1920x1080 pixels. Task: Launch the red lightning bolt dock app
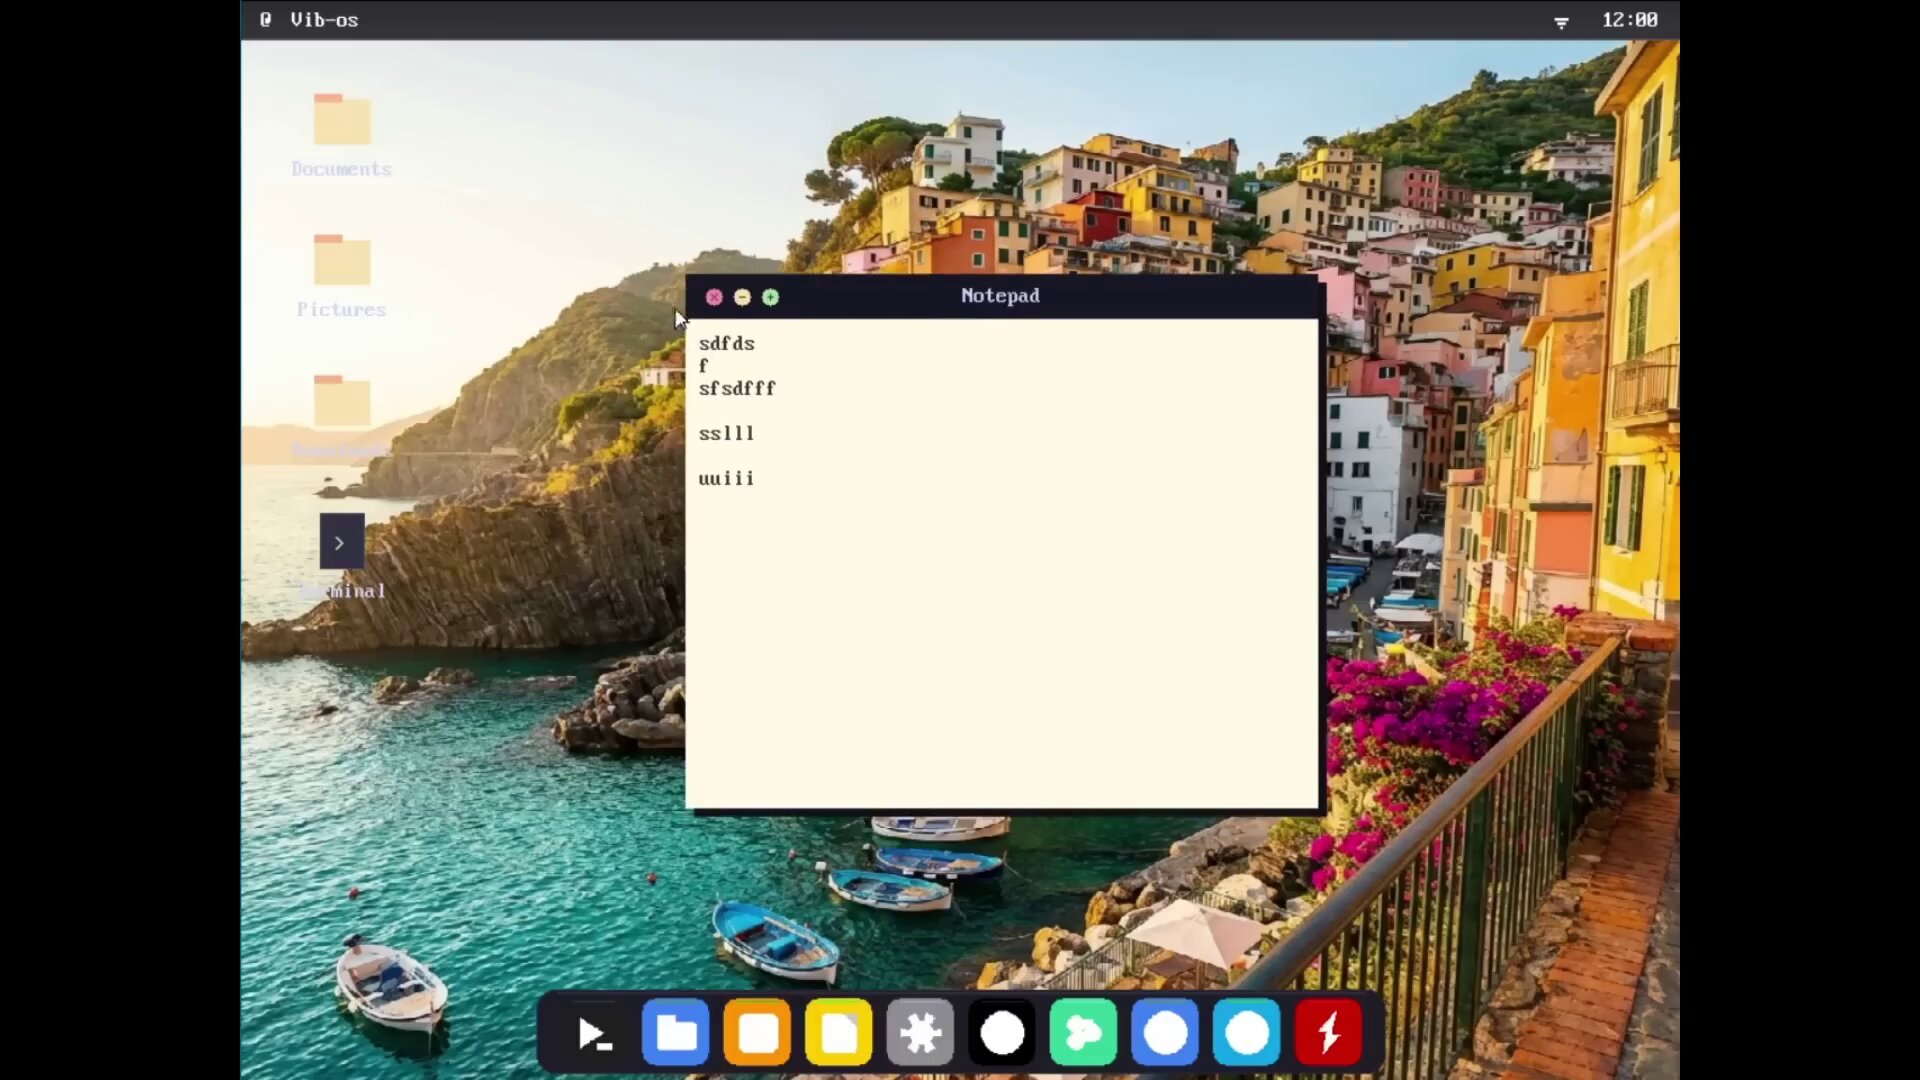coord(1328,1033)
